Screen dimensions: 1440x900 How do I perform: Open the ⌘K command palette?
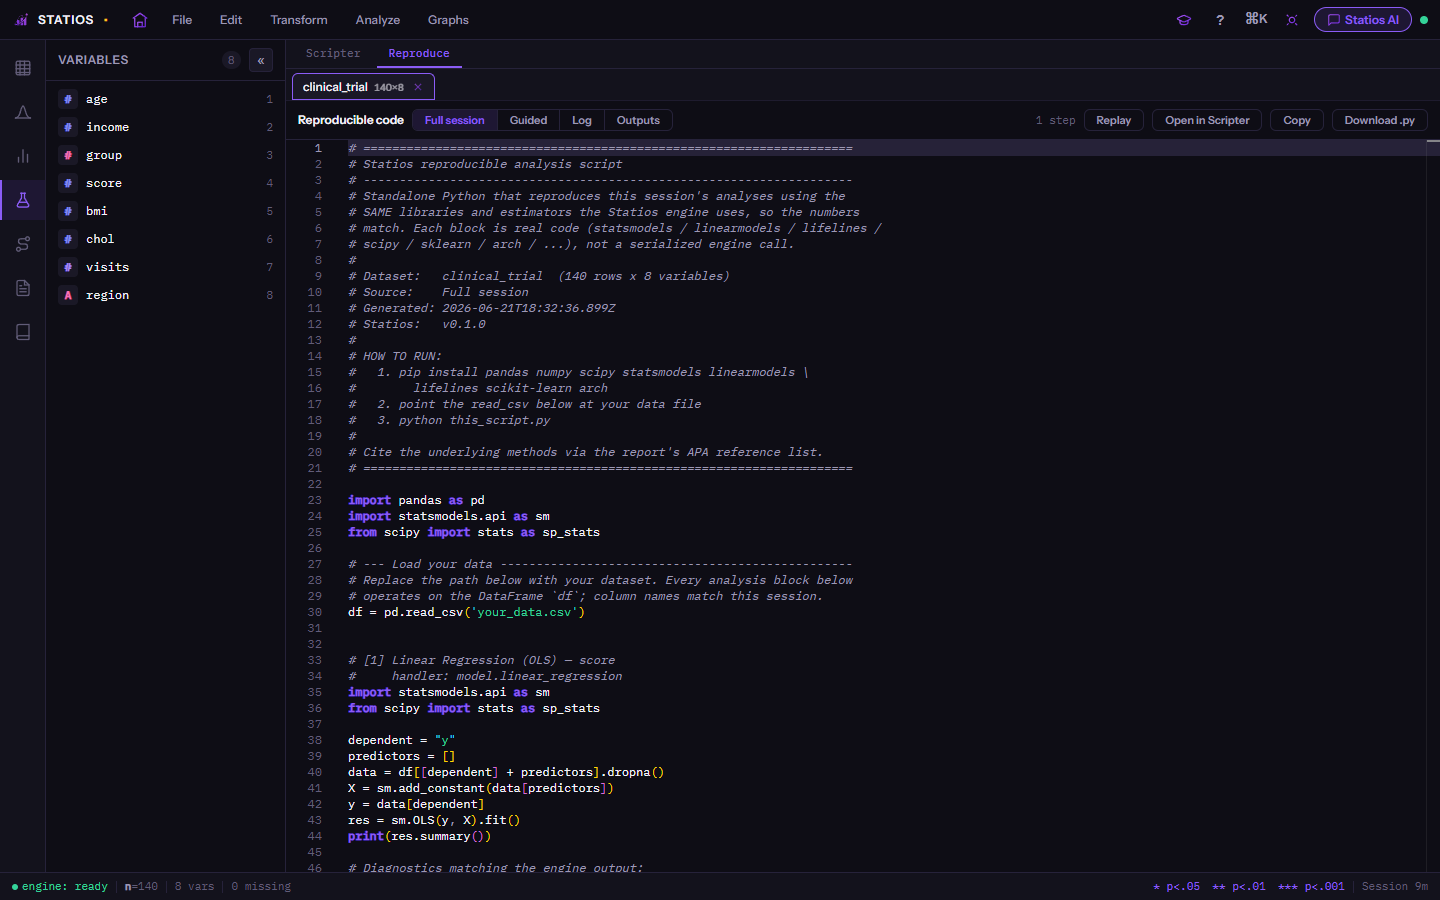(x=1256, y=19)
